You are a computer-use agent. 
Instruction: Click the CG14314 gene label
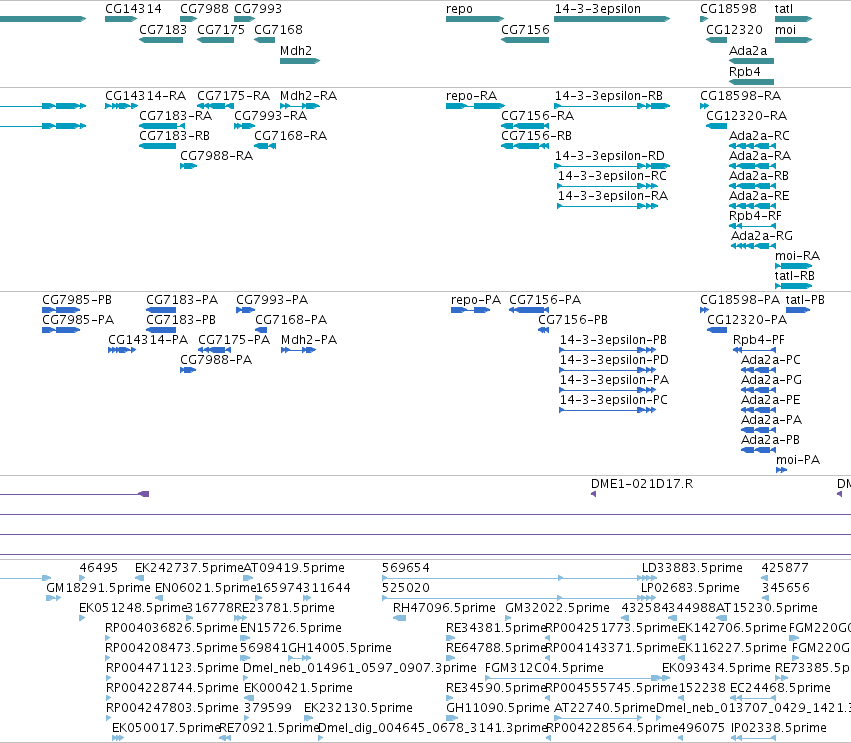click(x=133, y=9)
